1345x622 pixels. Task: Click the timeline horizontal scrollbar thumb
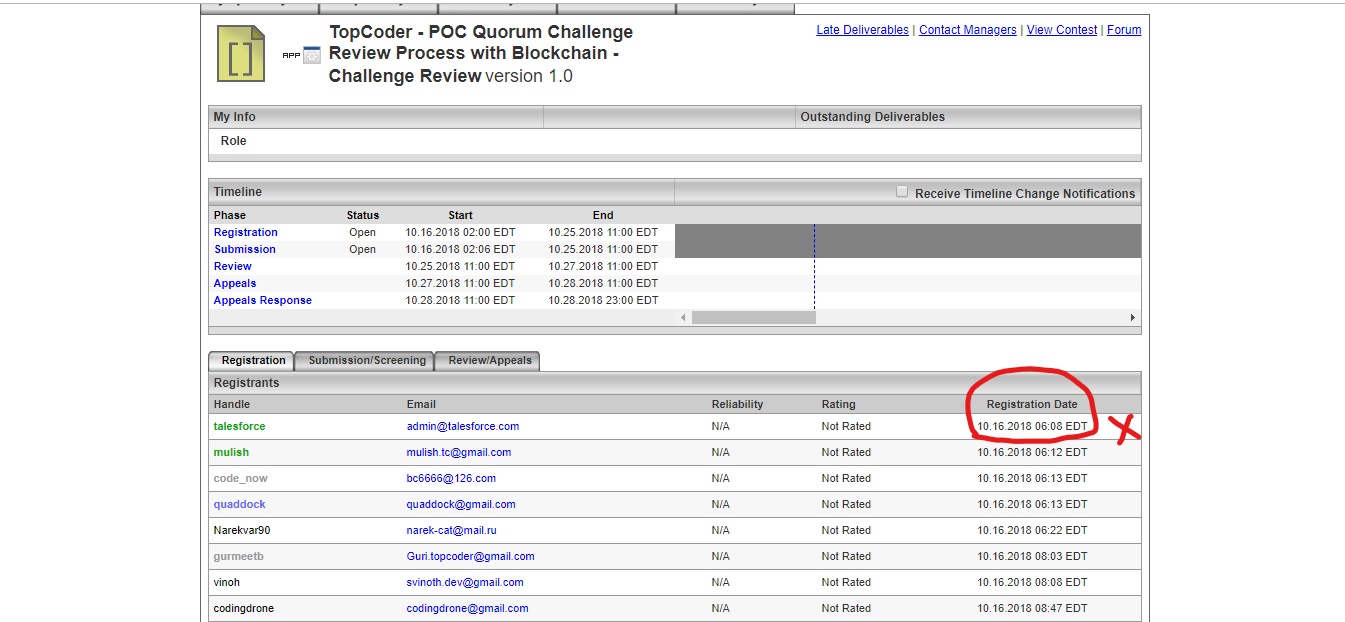point(754,317)
